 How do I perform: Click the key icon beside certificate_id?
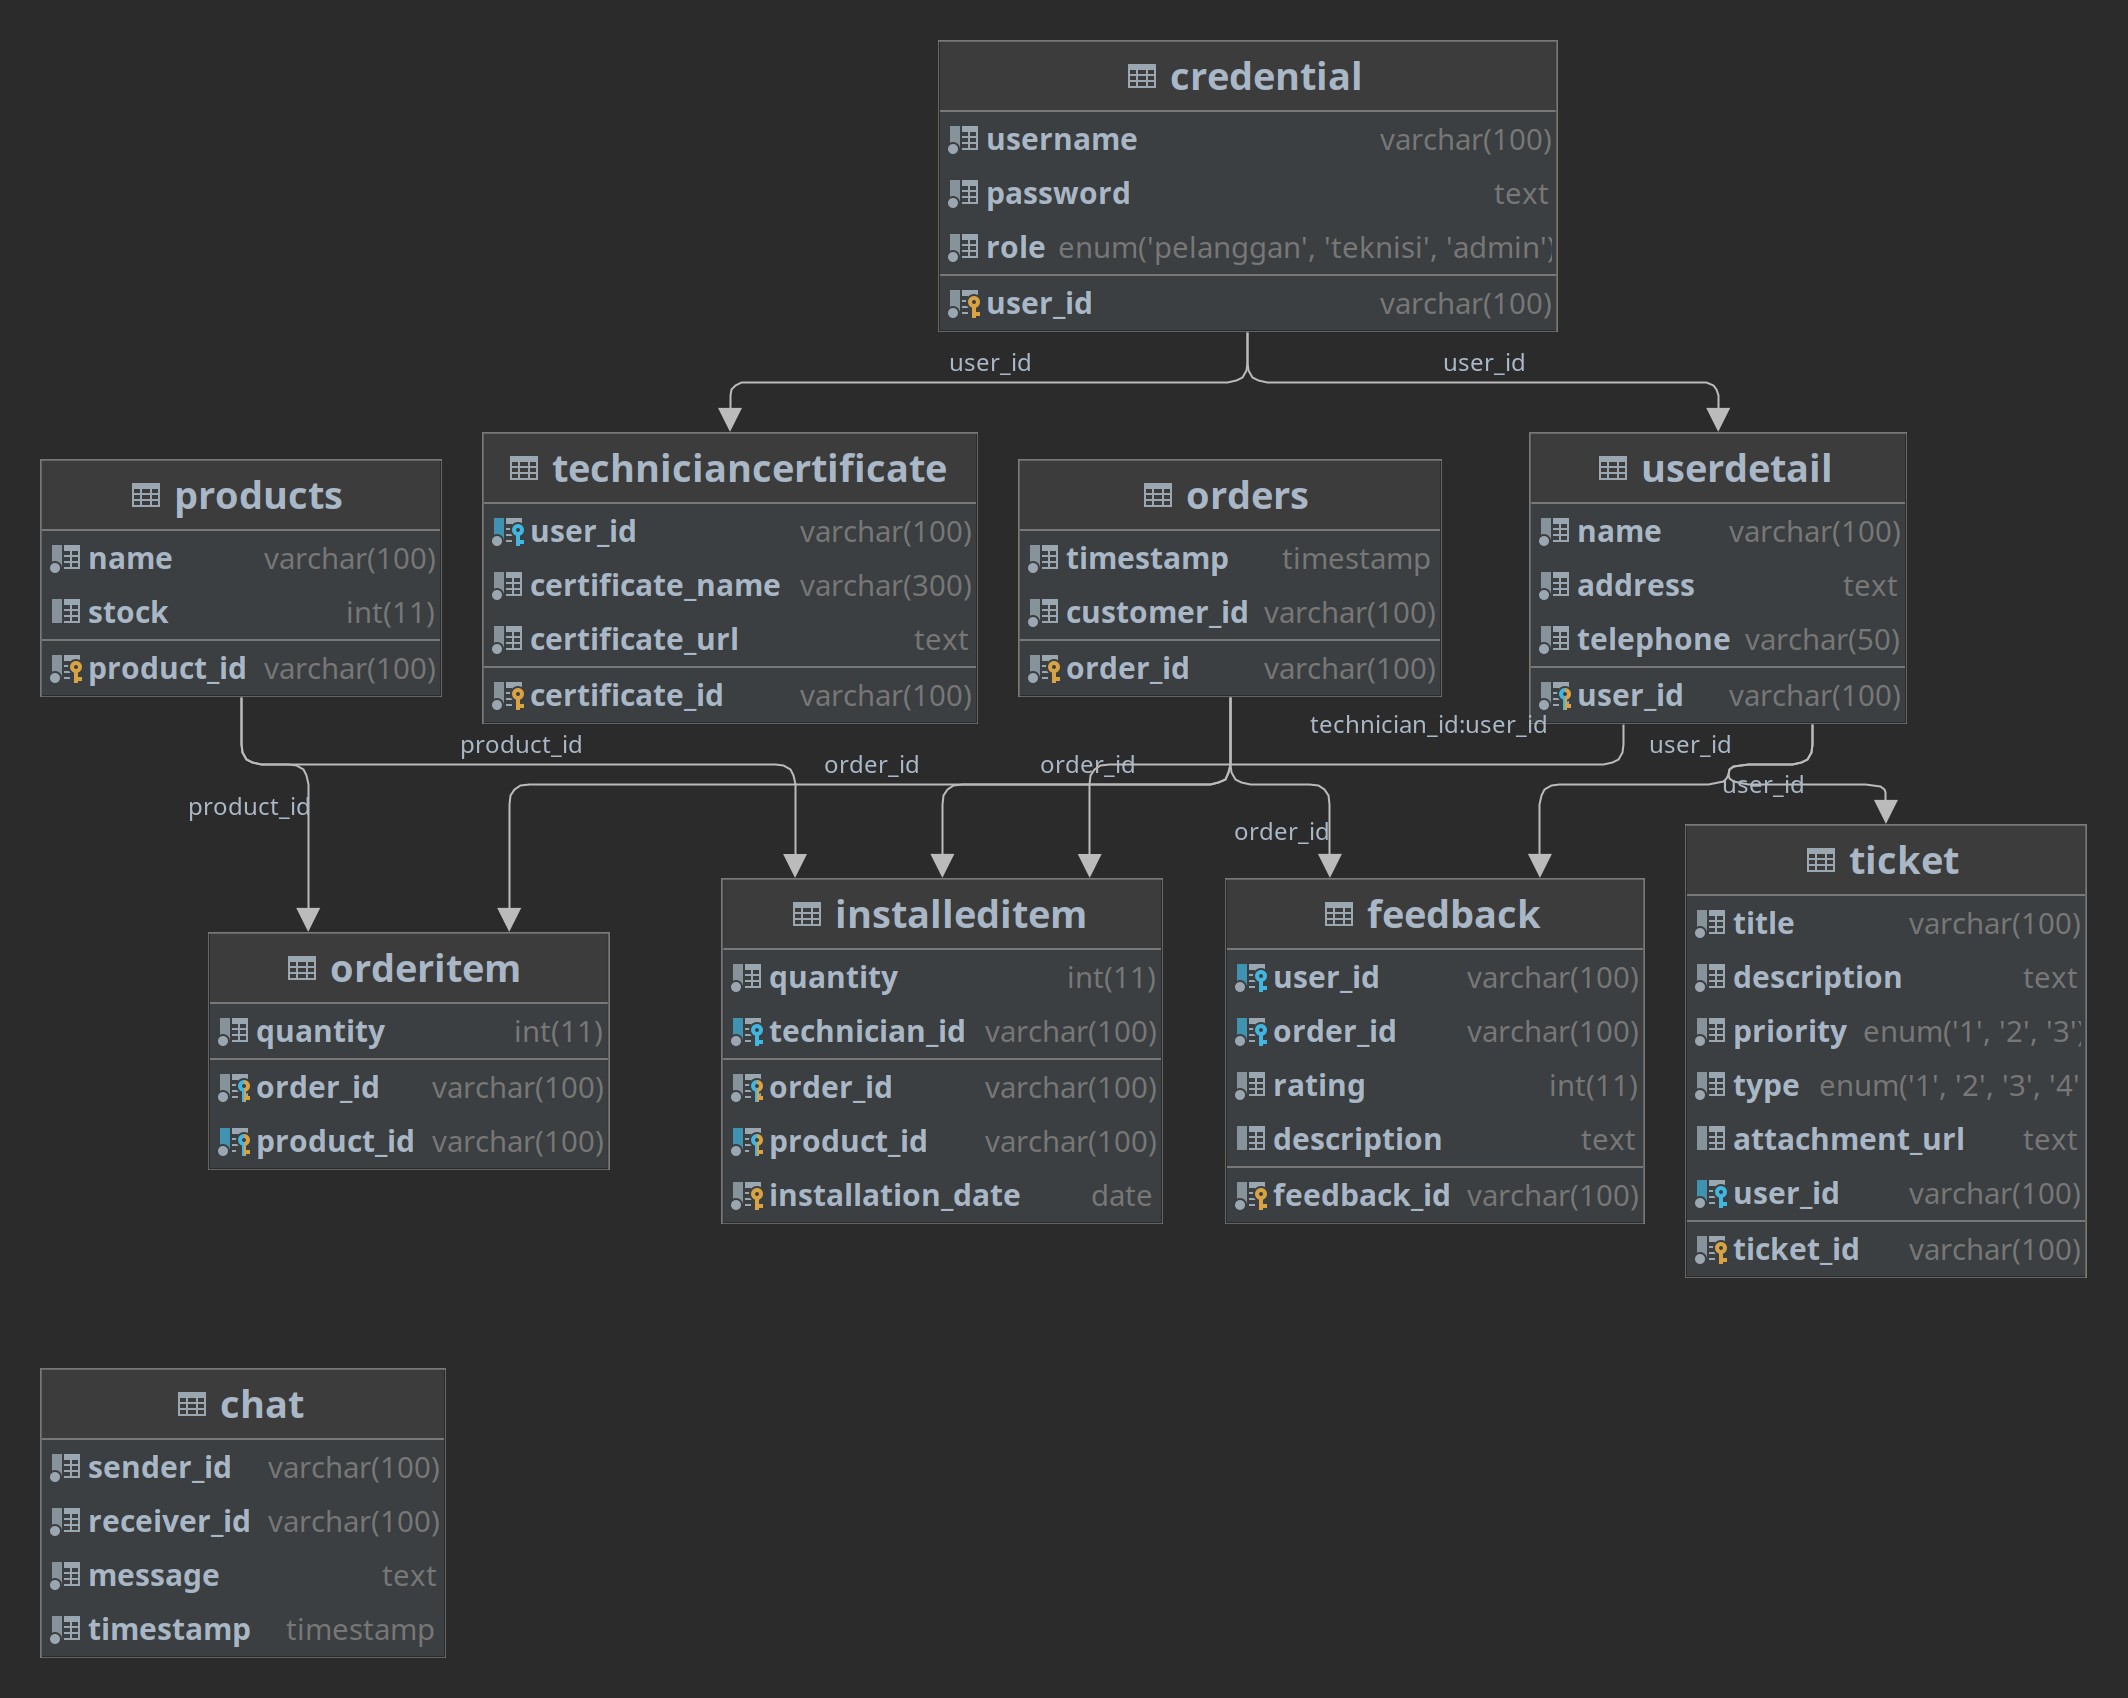(508, 696)
